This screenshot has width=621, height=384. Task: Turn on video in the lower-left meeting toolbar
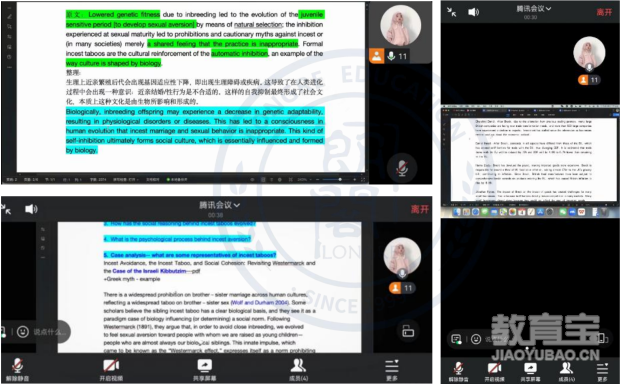pyautogui.click(x=111, y=369)
